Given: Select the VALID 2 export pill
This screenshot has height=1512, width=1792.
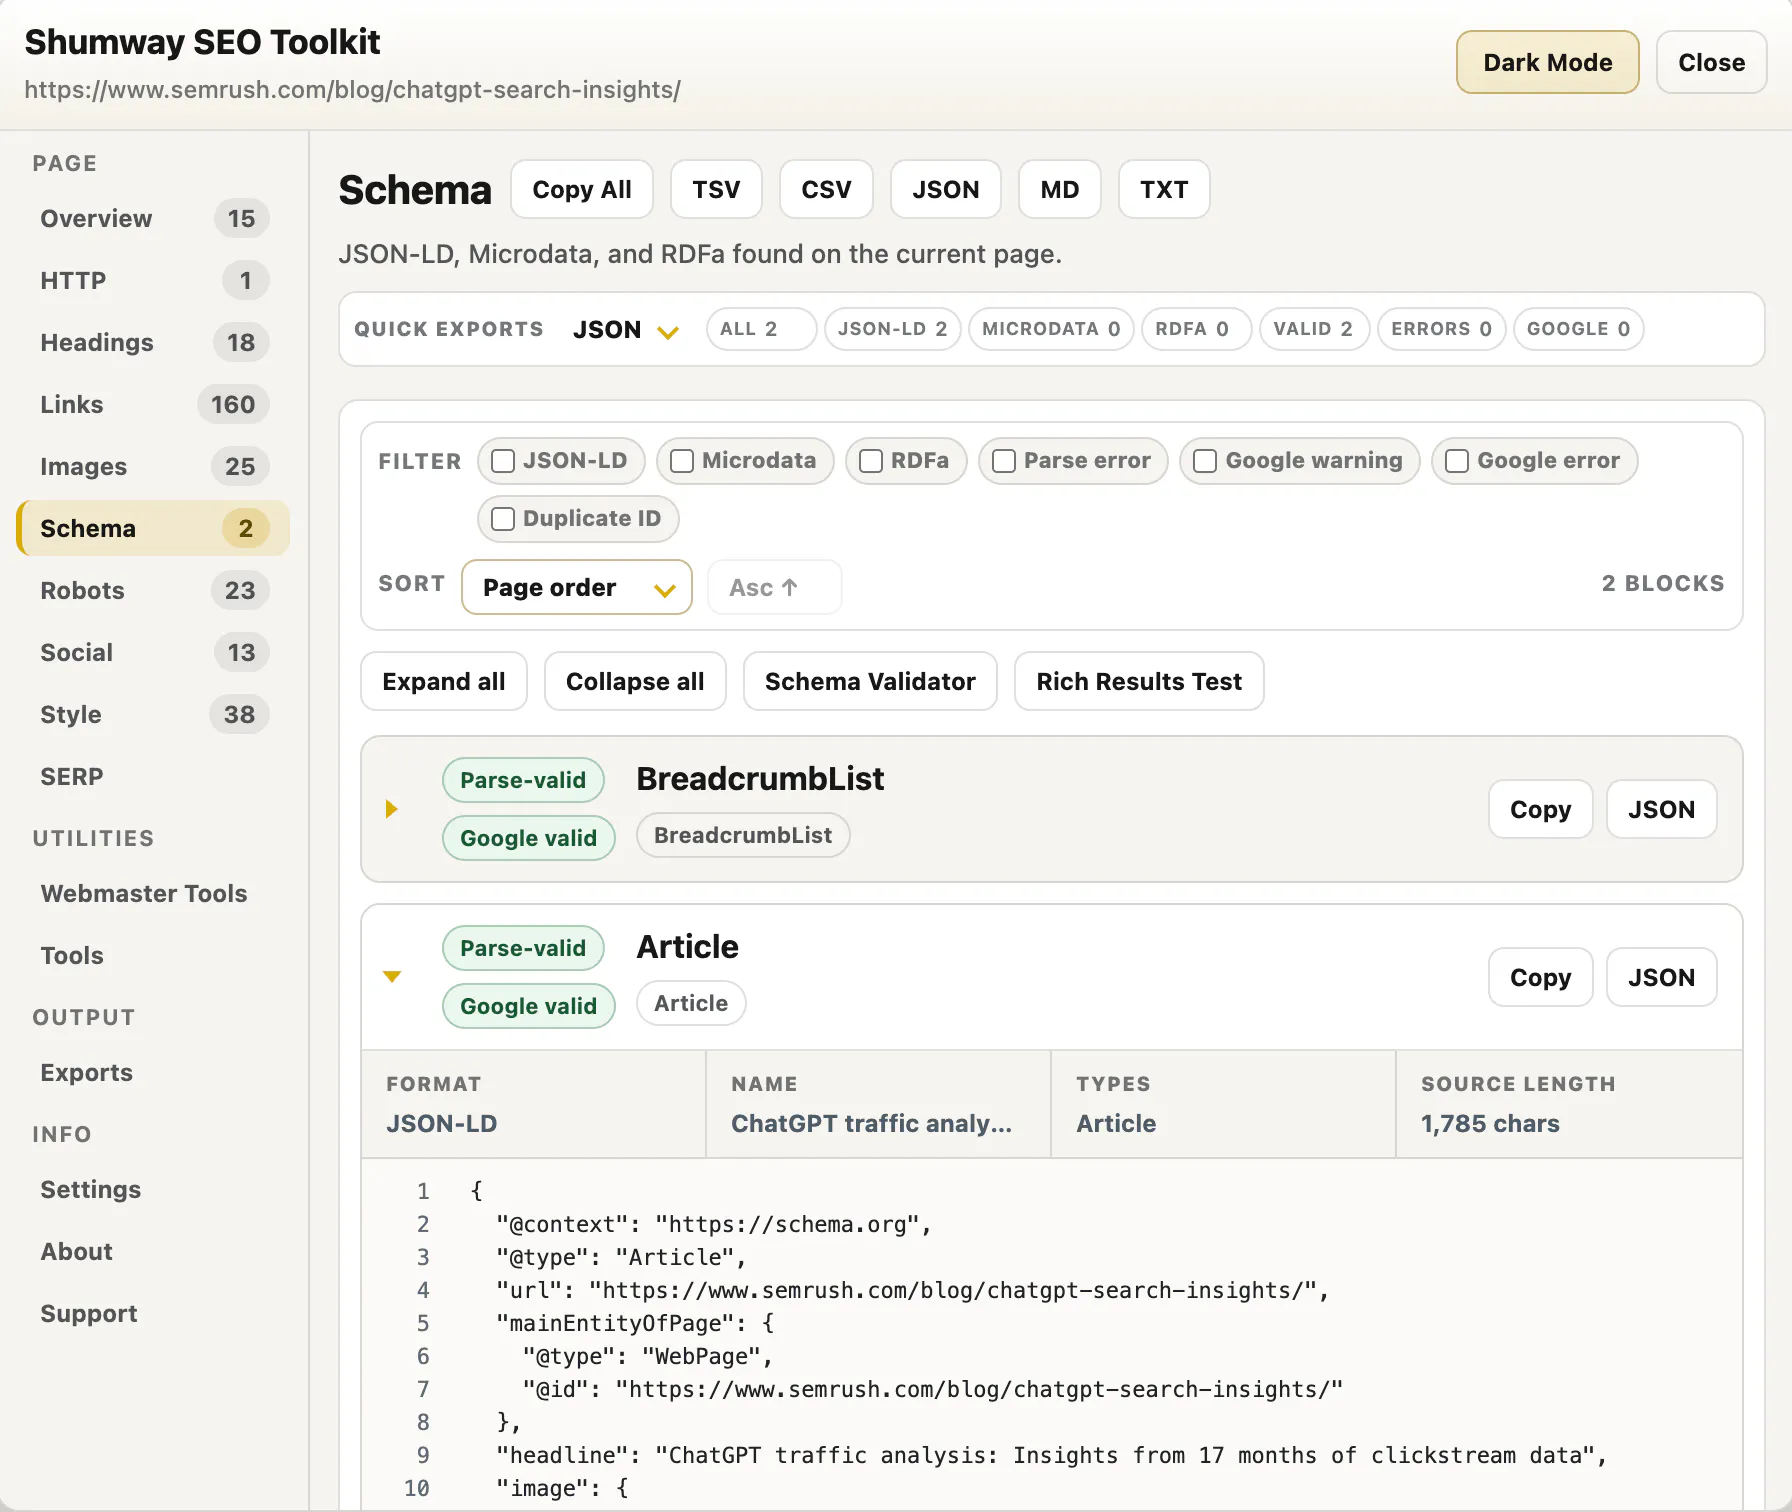Looking at the screenshot, I should pos(1314,329).
